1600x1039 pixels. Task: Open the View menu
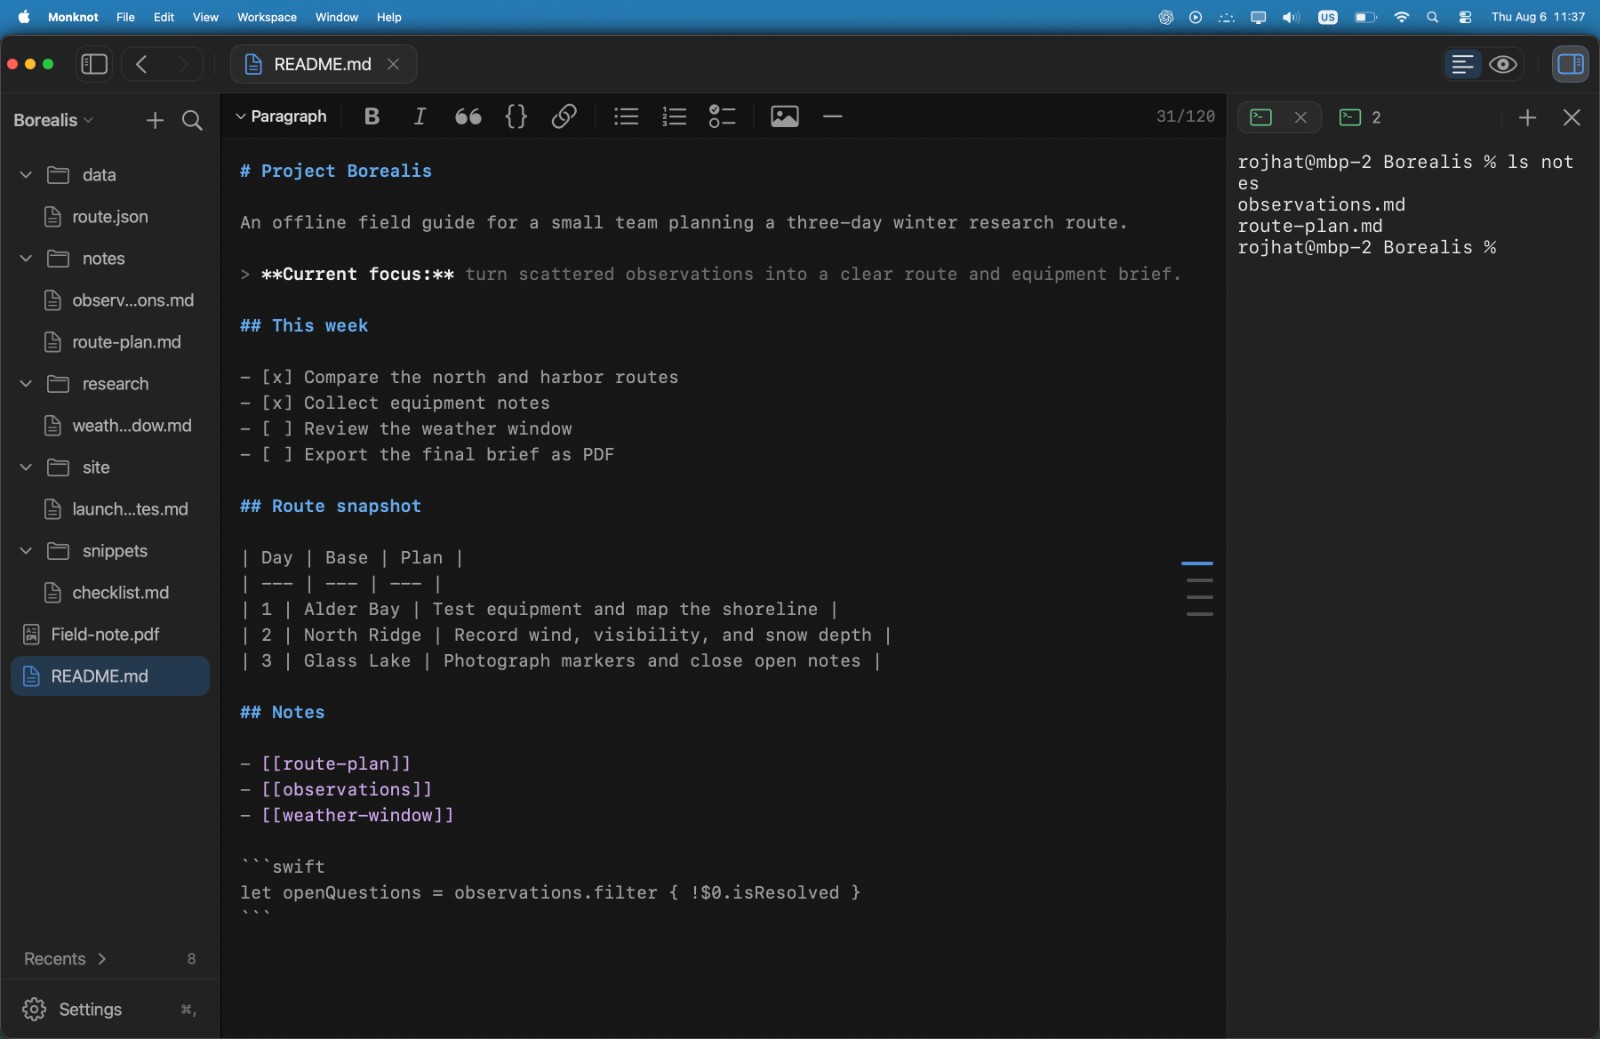[206, 17]
